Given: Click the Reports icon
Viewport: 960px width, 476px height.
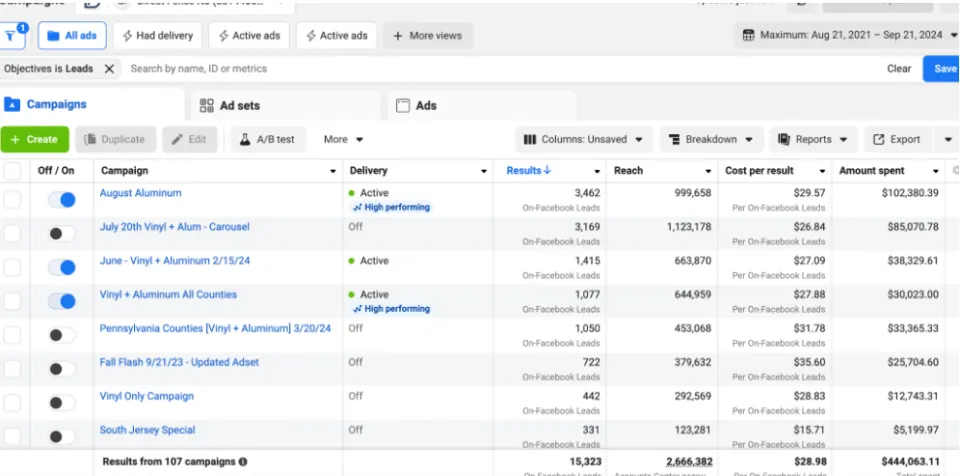Looking at the screenshot, I should 784,139.
